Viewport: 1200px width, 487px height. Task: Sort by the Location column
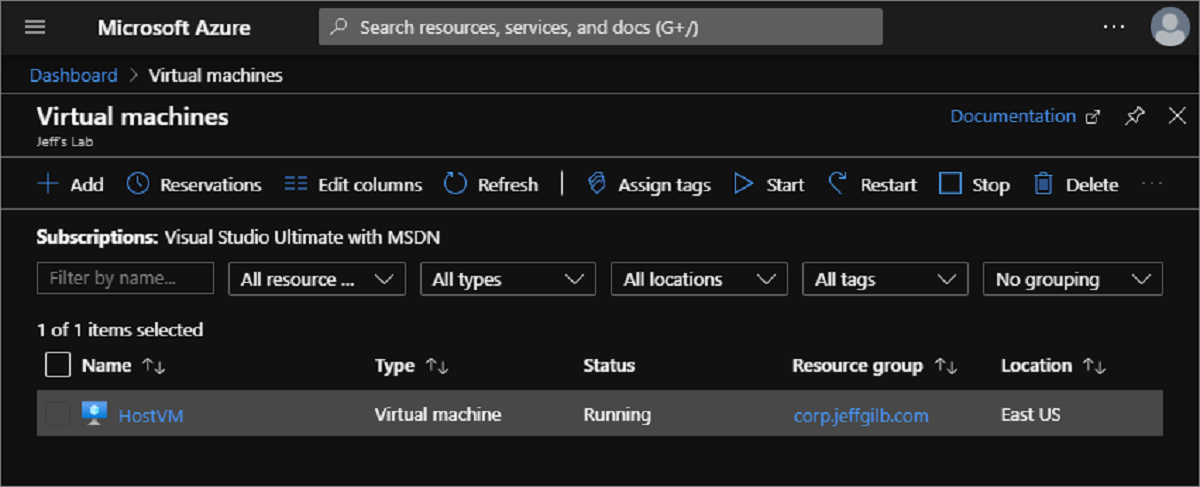(x=1053, y=366)
